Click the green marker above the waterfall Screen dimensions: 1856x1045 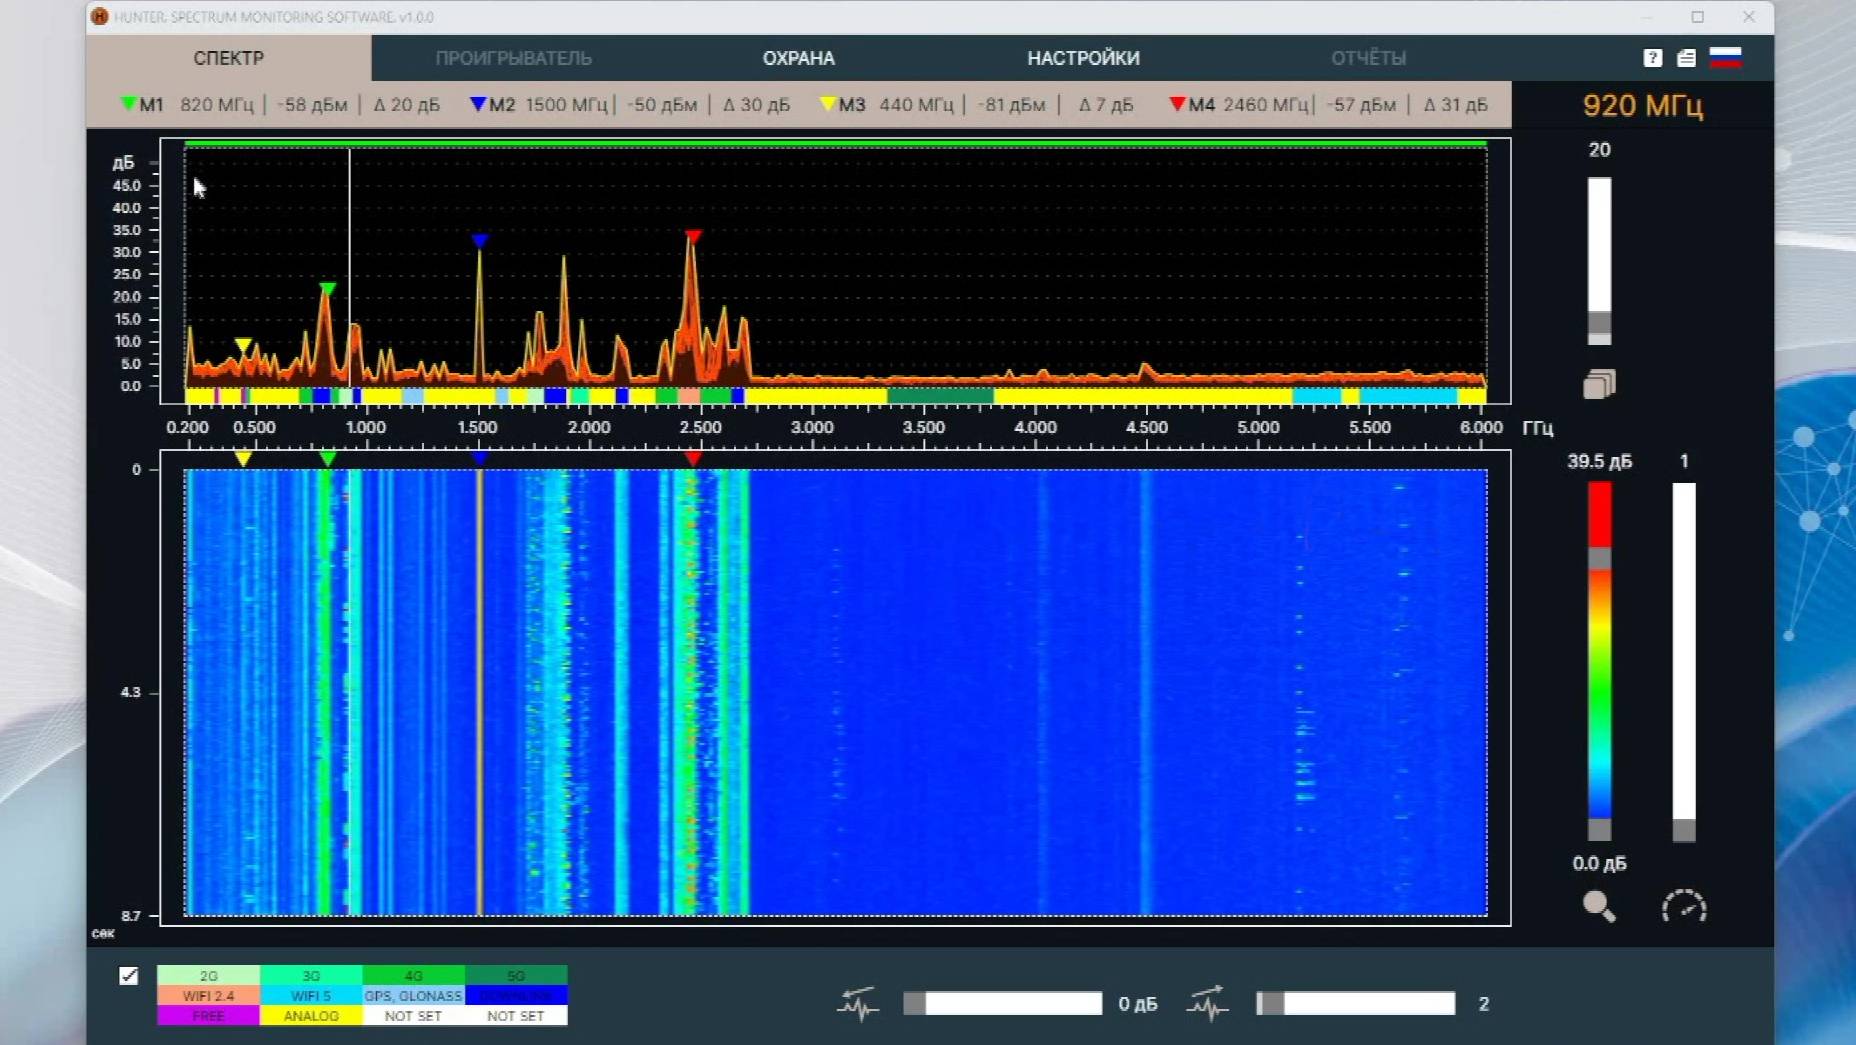pos(327,459)
